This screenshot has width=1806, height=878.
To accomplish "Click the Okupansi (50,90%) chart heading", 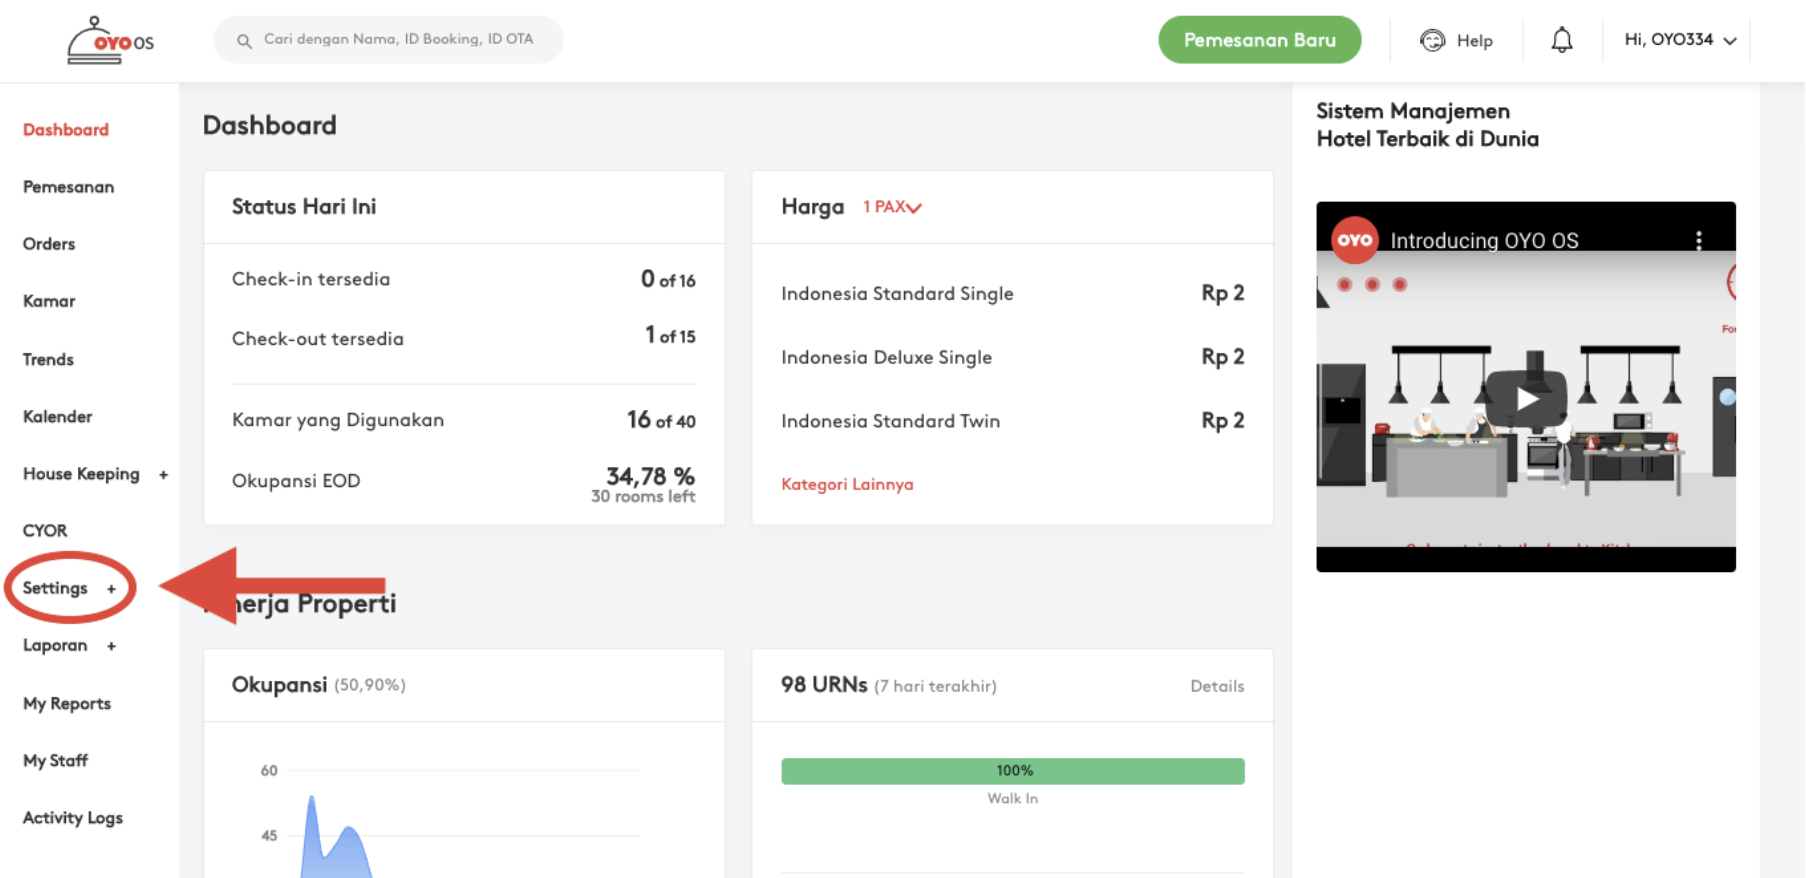I will (x=318, y=685).
